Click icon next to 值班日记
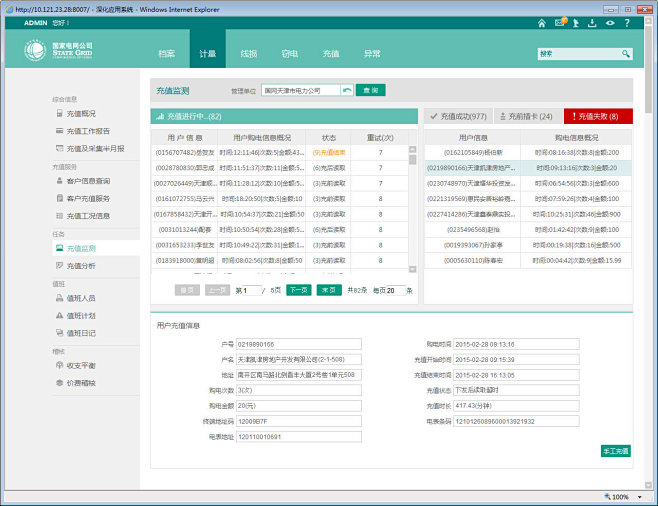Viewport: 658px width, 506px height. point(60,333)
